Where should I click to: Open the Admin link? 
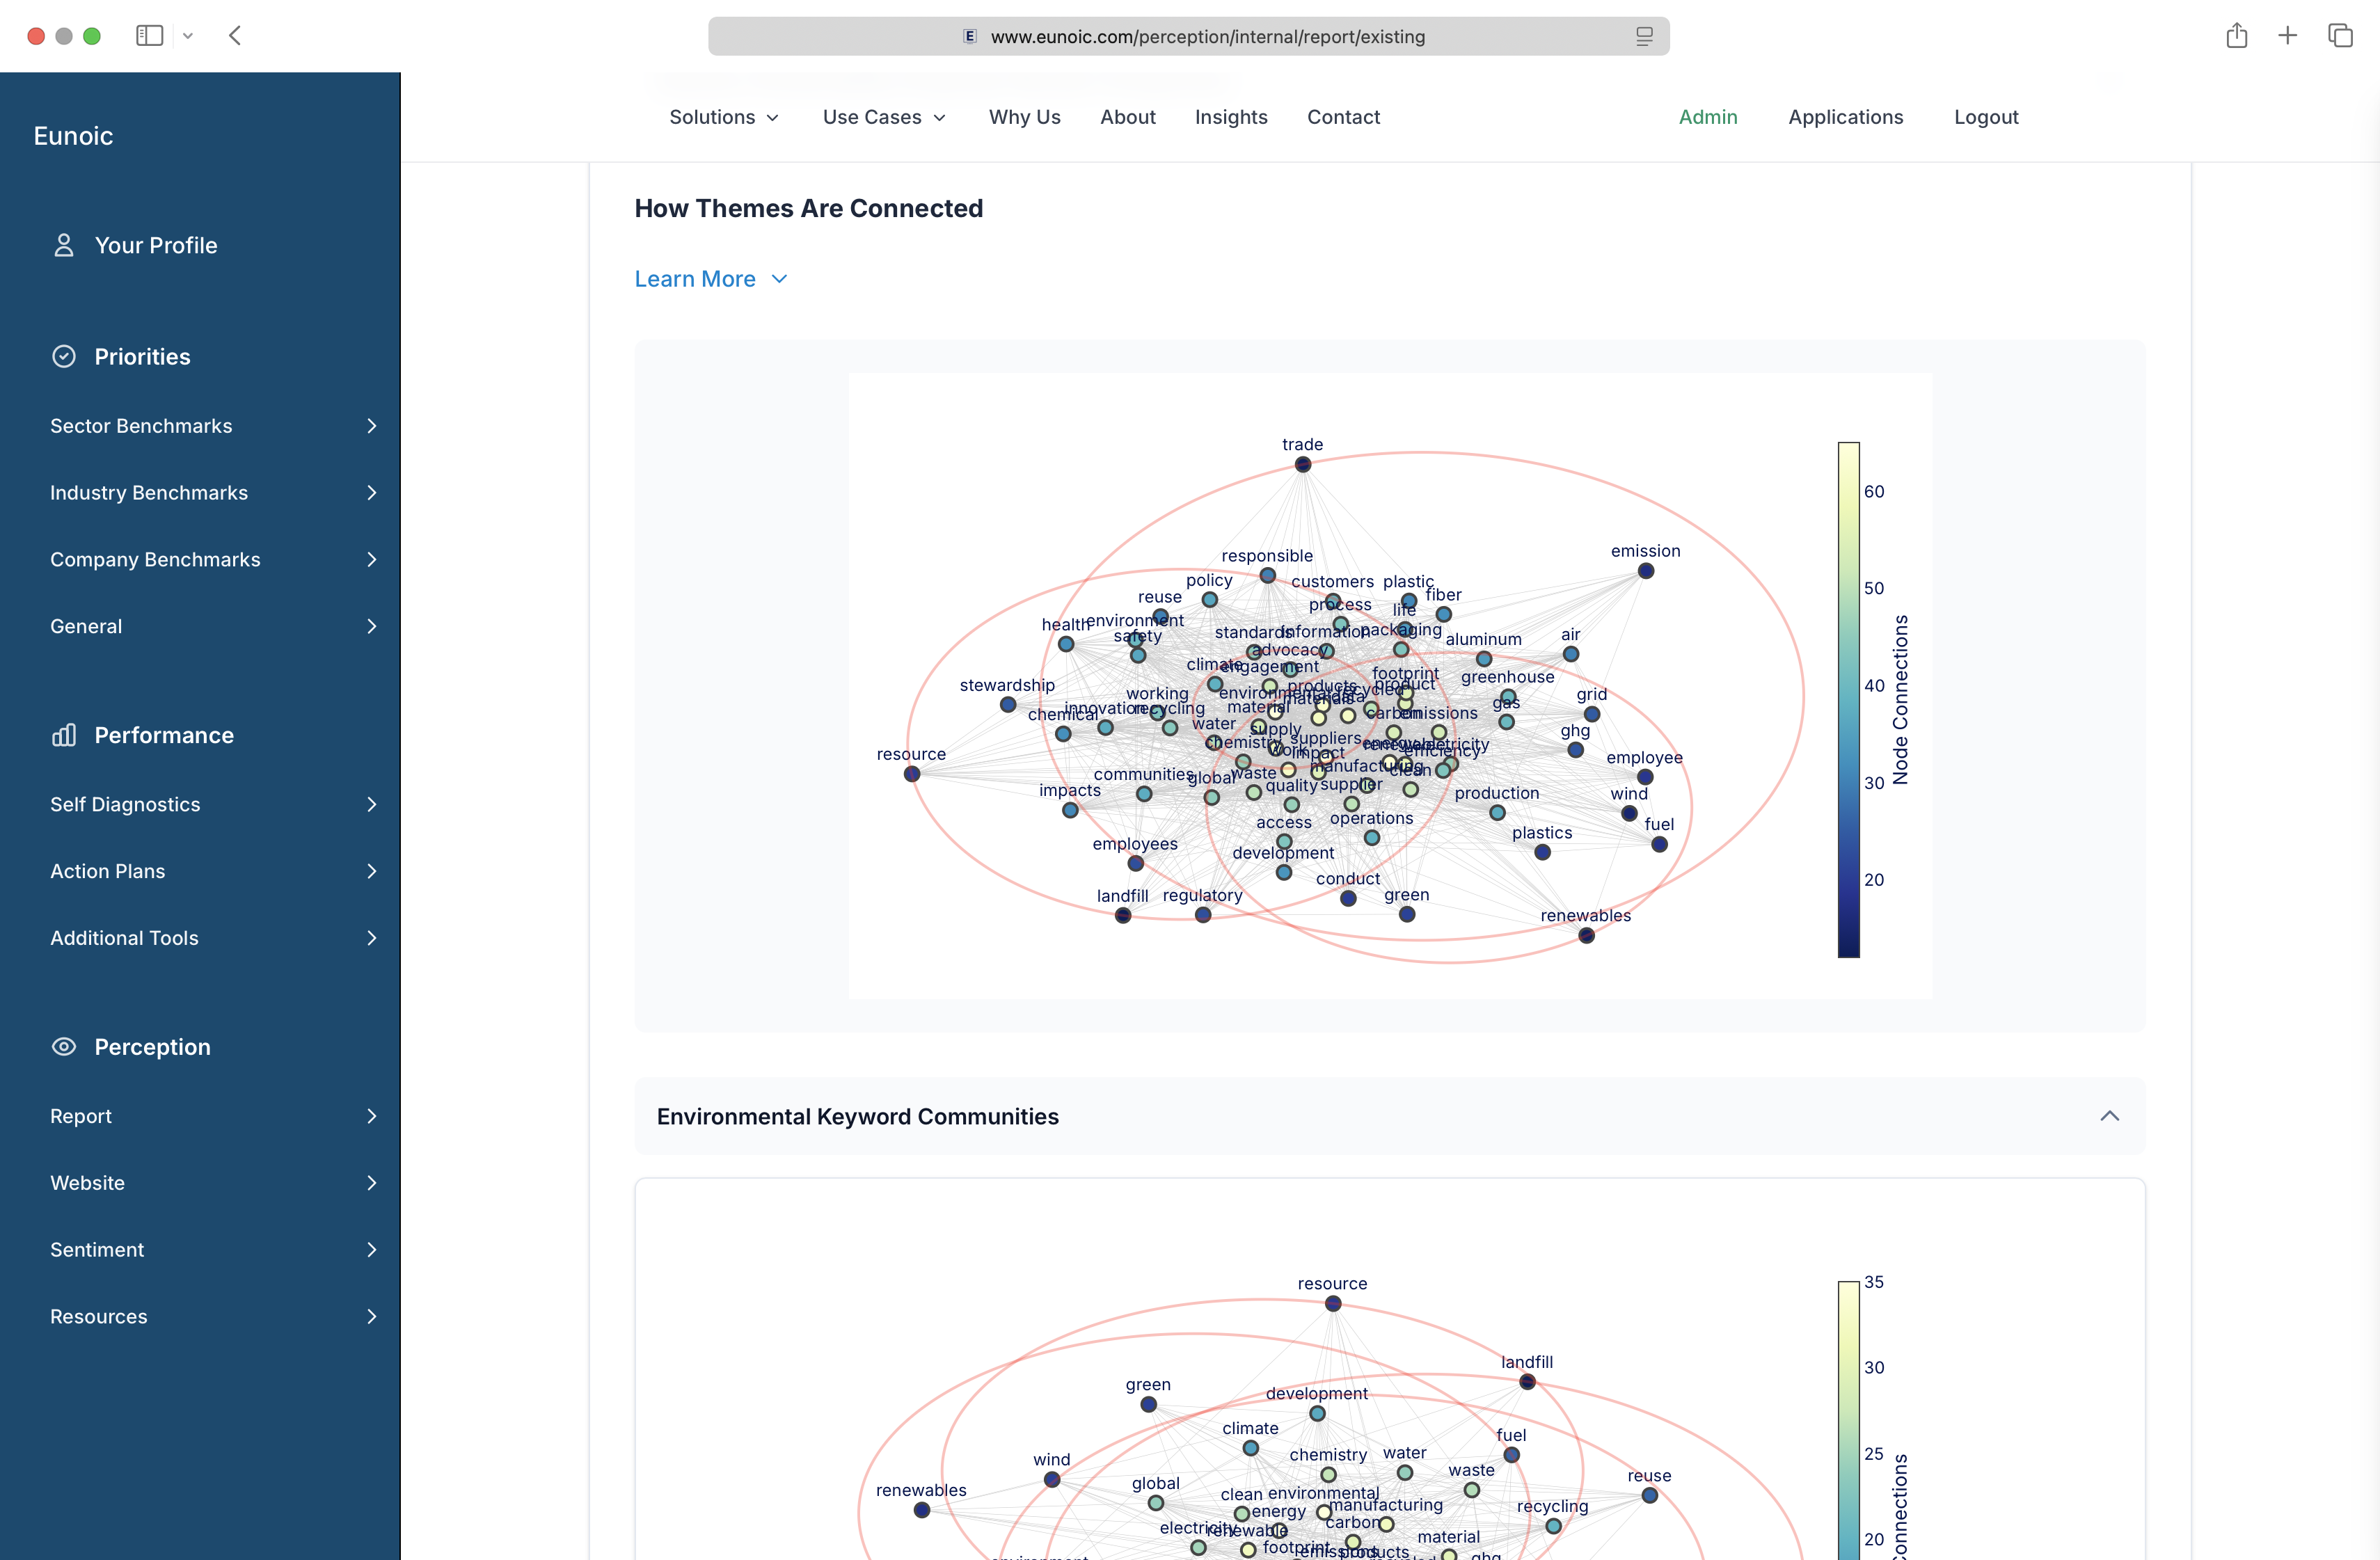1708,117
